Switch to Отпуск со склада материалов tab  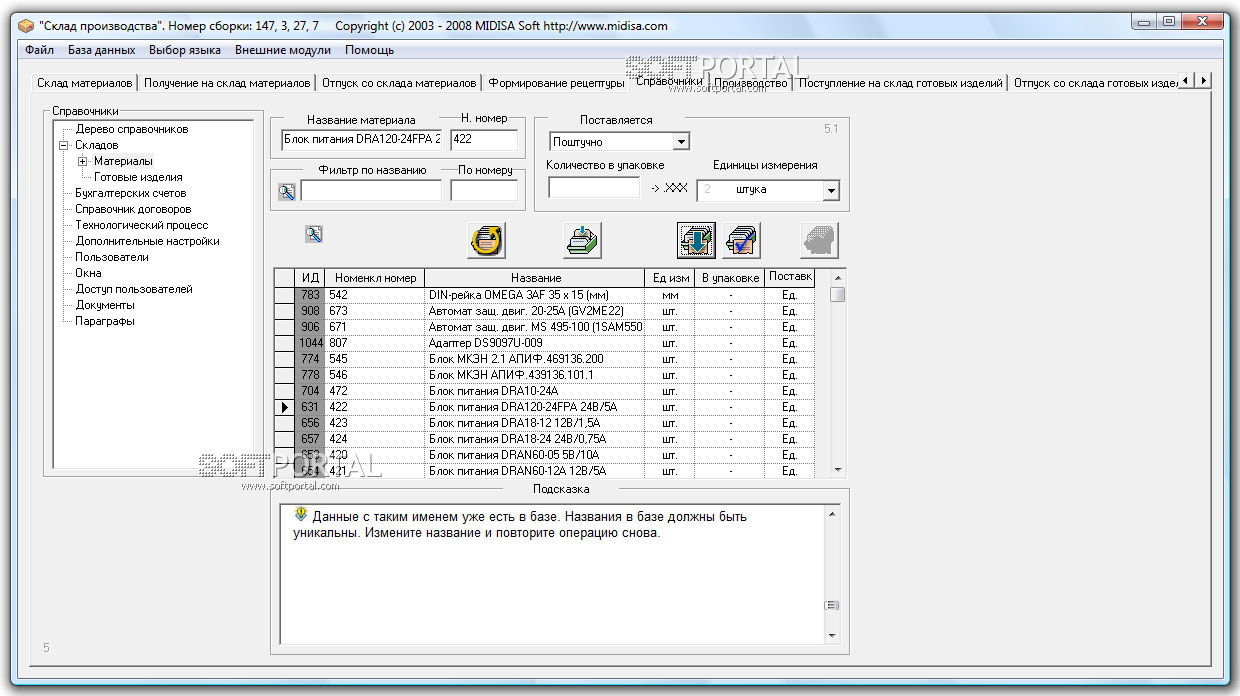coord(399,83)
